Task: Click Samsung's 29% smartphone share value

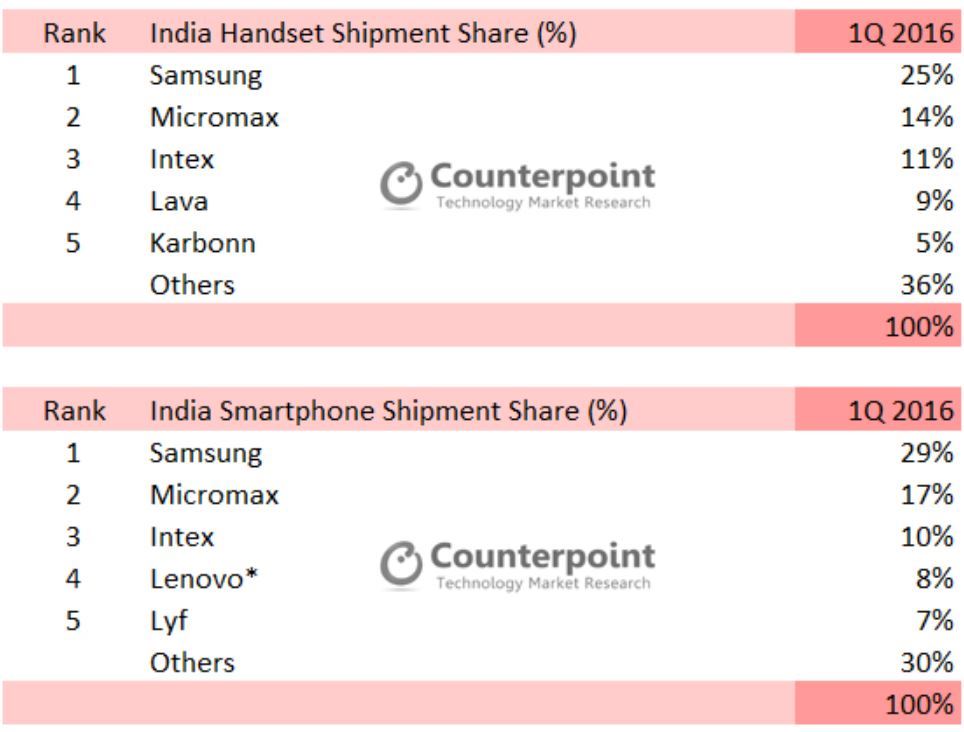Action: (927, 453)
